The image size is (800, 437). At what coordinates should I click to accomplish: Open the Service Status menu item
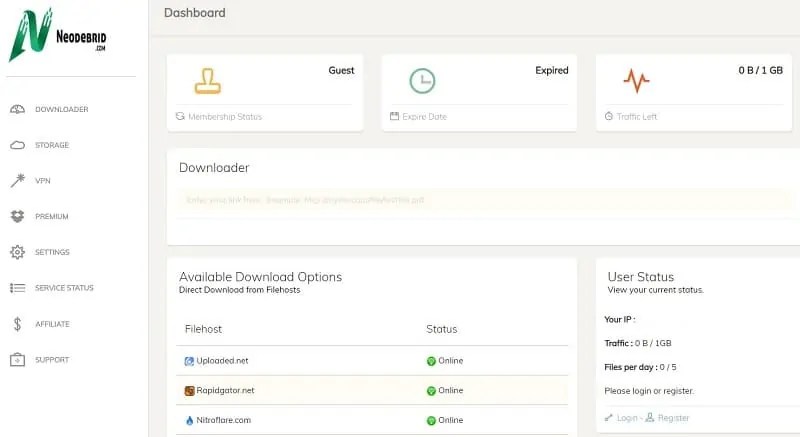[64, 288]
